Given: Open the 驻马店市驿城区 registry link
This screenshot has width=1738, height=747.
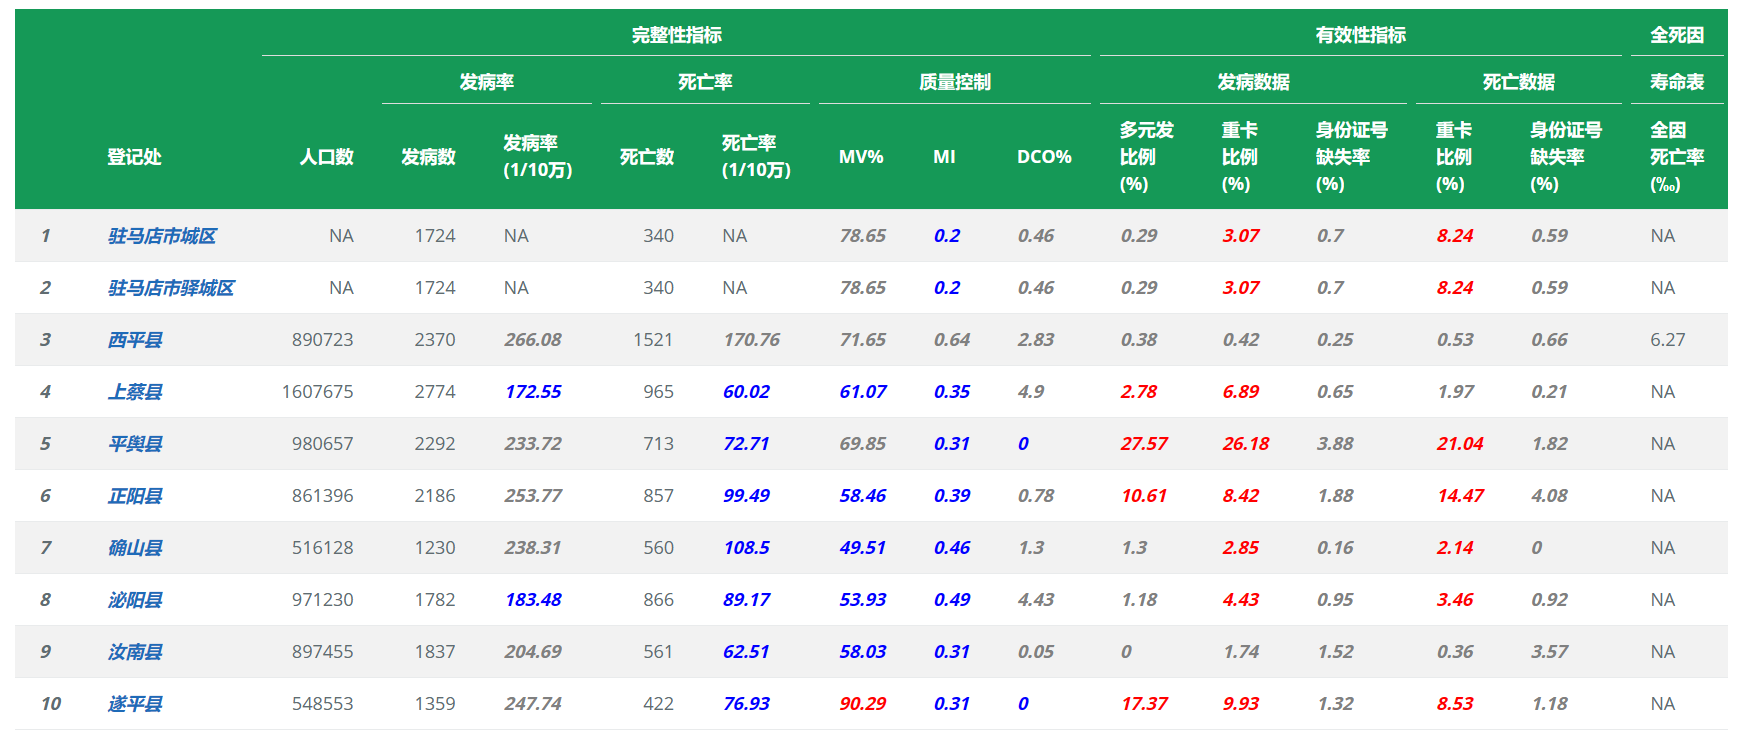Looking at the screenshot, I should point(171,288).
